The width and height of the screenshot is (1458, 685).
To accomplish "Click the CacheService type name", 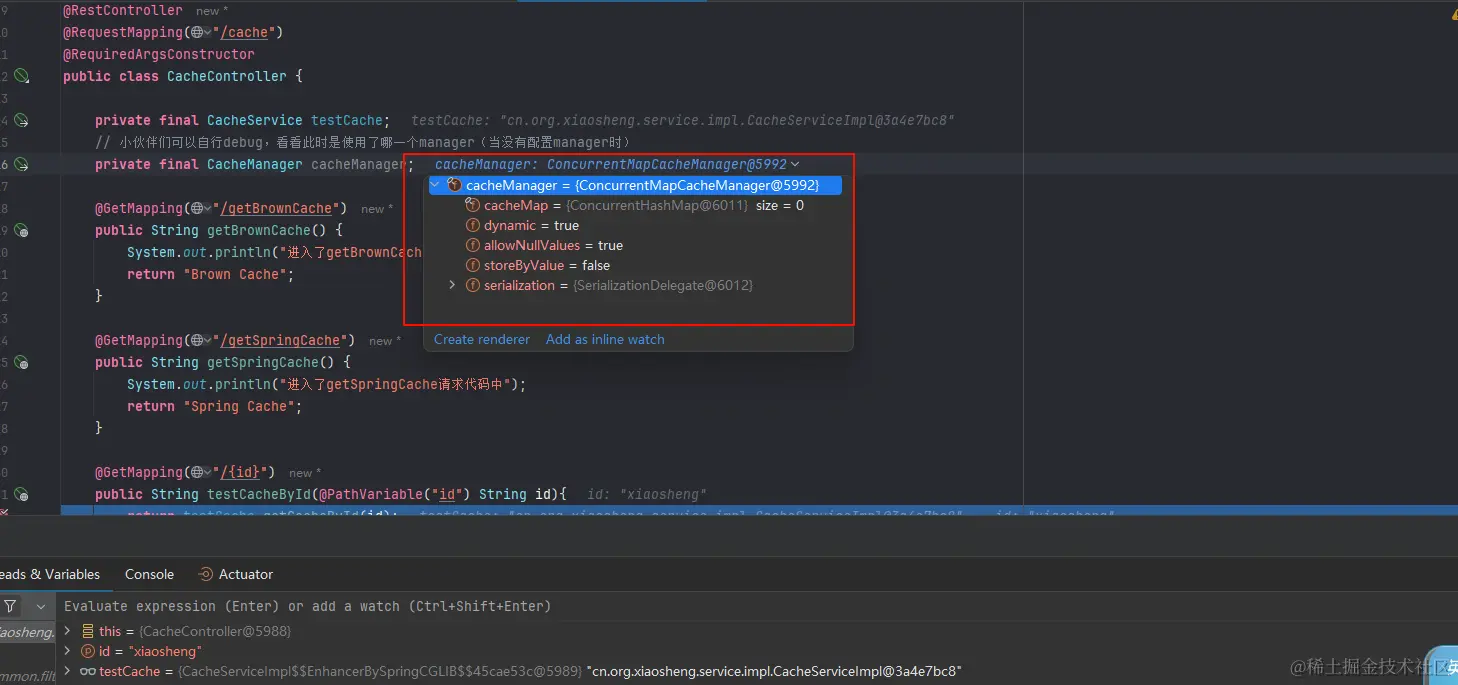I will pos(255,120).
